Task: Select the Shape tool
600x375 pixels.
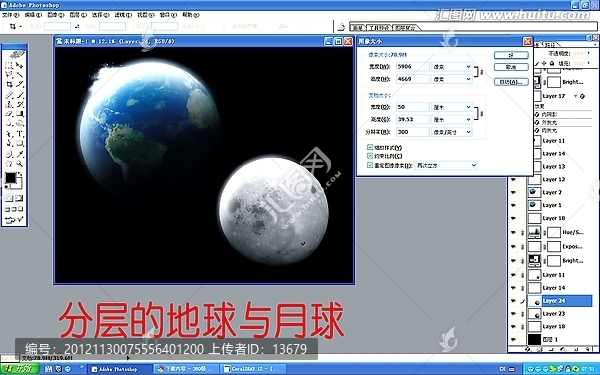Action: click(x=20, y=143)
